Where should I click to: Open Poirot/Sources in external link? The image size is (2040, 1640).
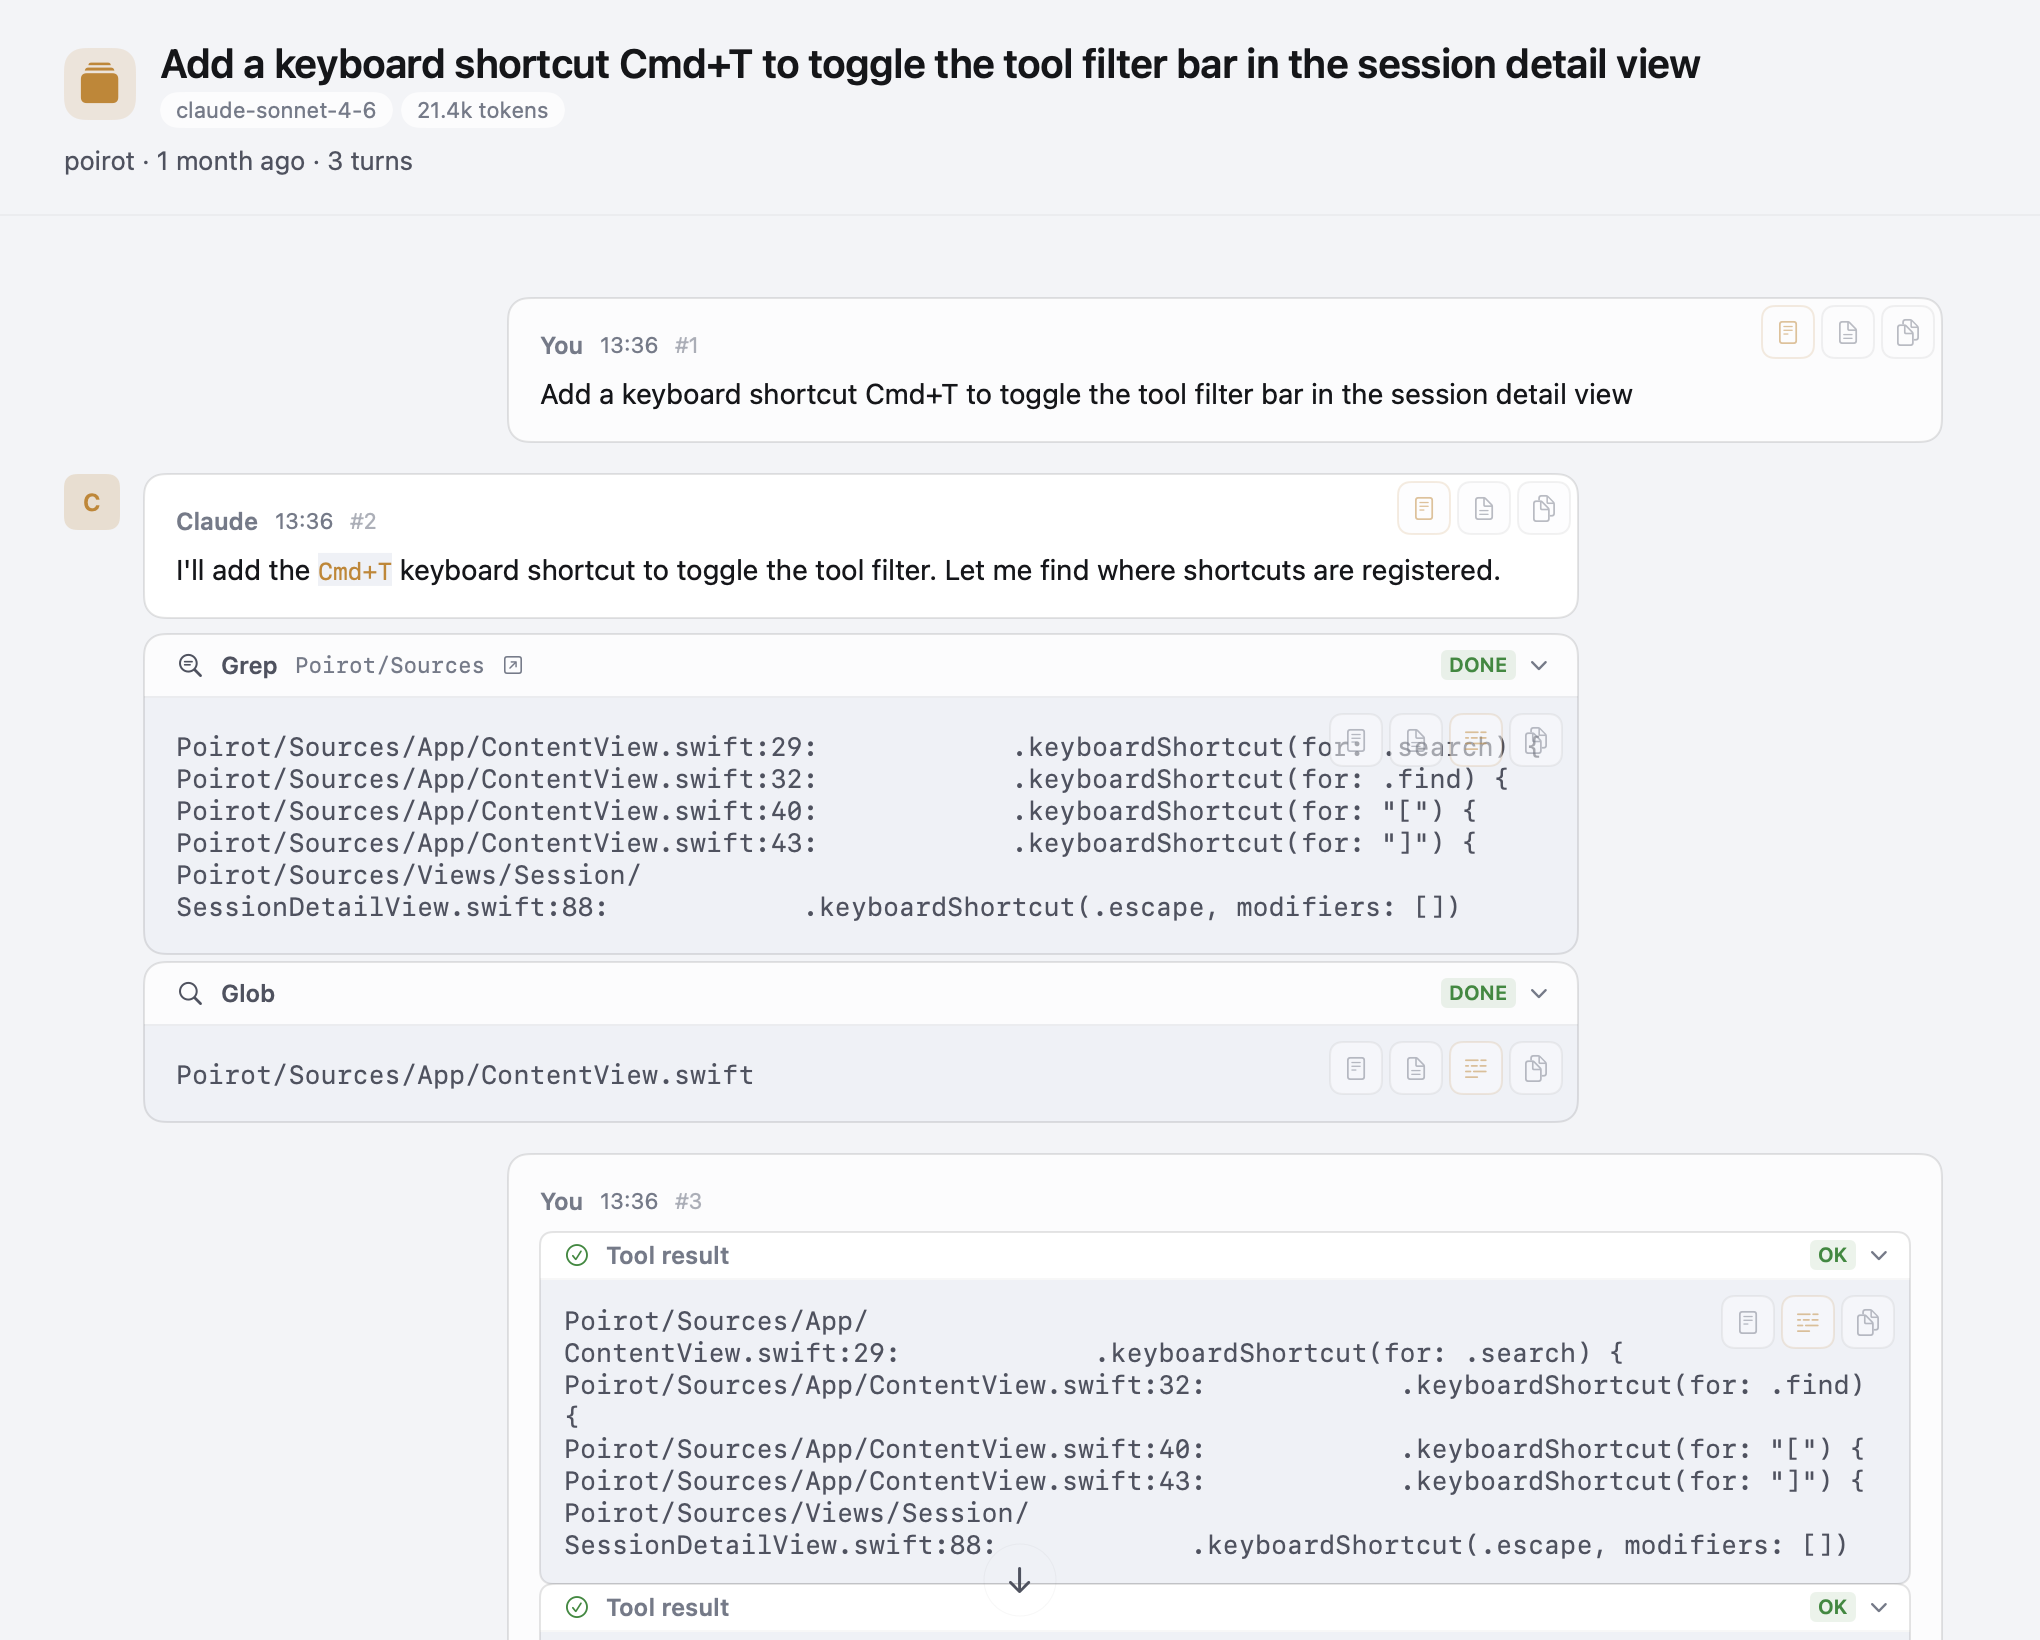point(513,664)
